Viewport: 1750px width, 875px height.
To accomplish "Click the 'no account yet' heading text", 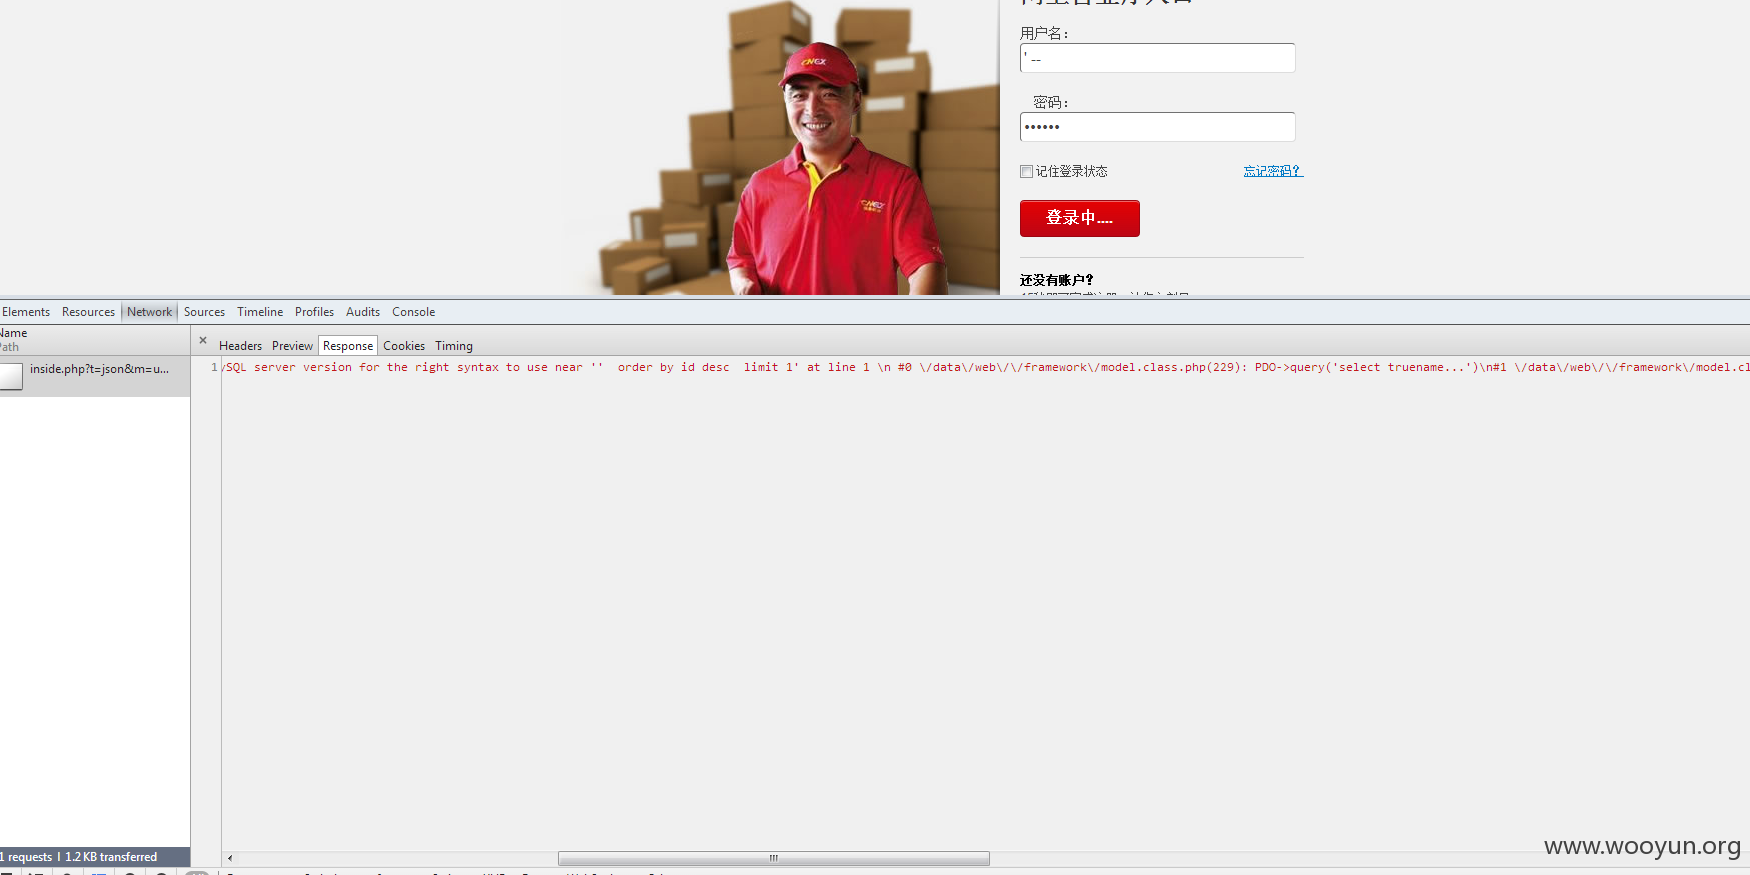I will (1057, 280).
